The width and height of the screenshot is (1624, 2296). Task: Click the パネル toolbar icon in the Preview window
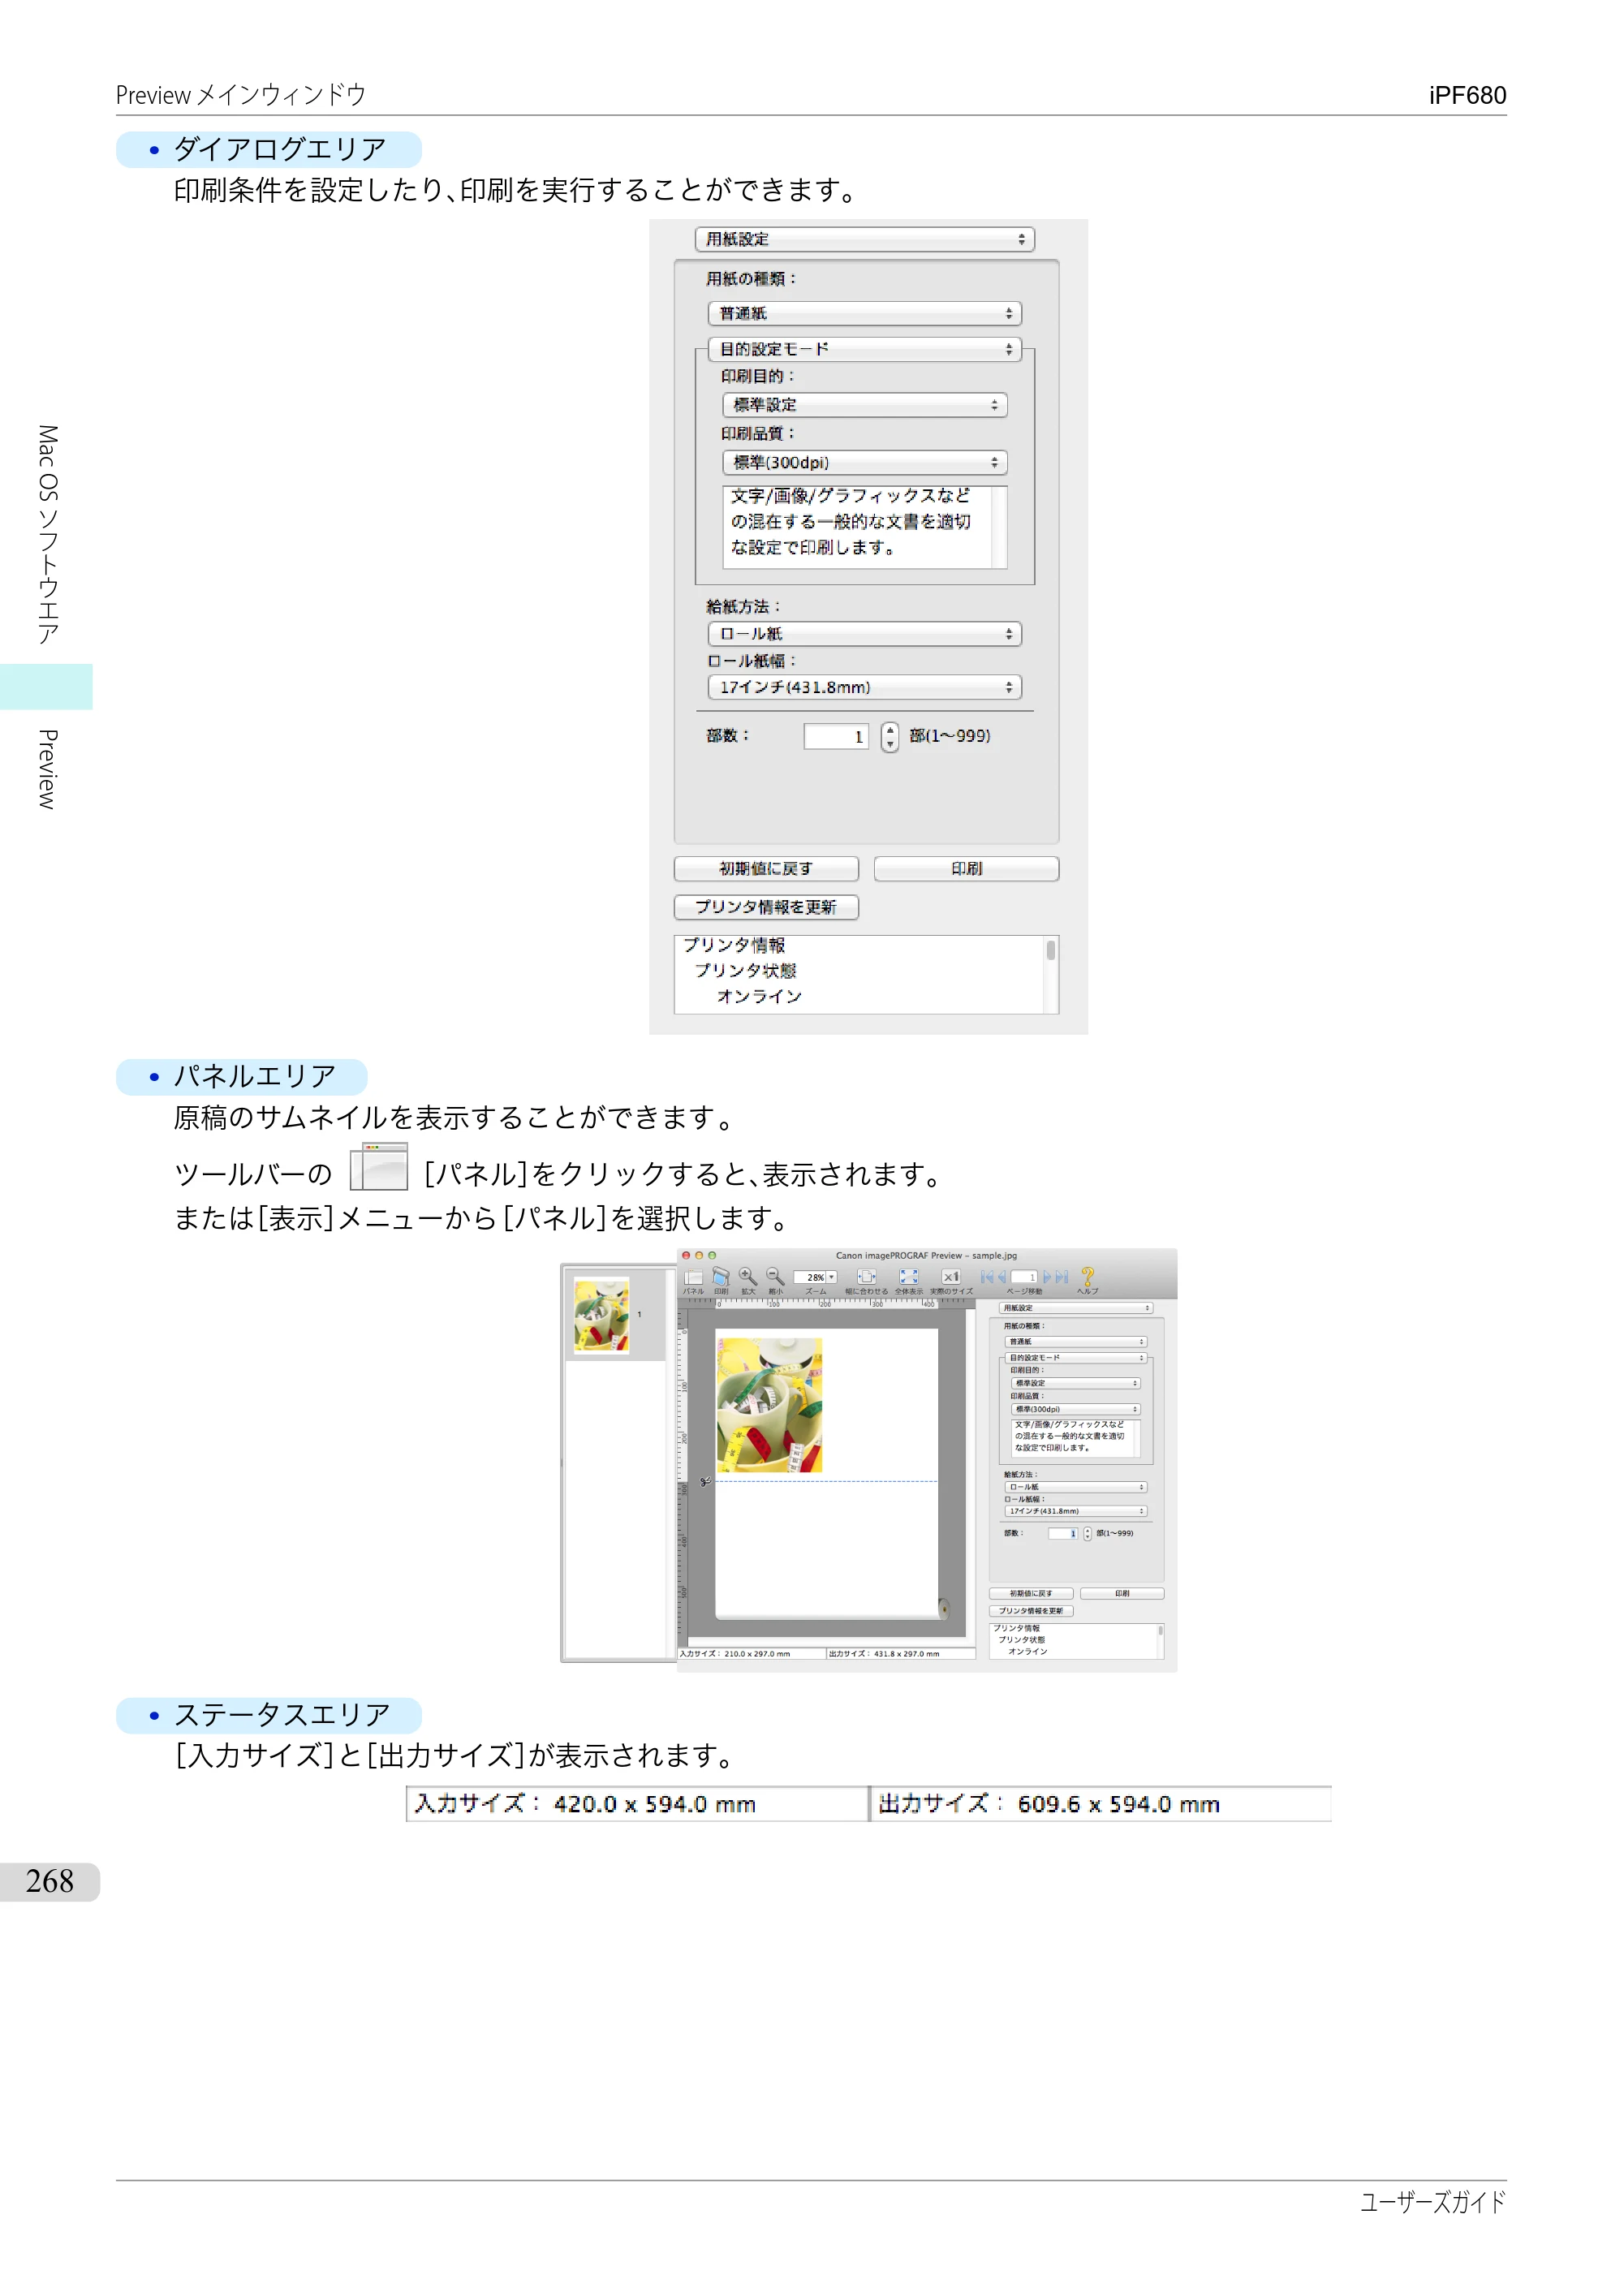click(694, 1277)
